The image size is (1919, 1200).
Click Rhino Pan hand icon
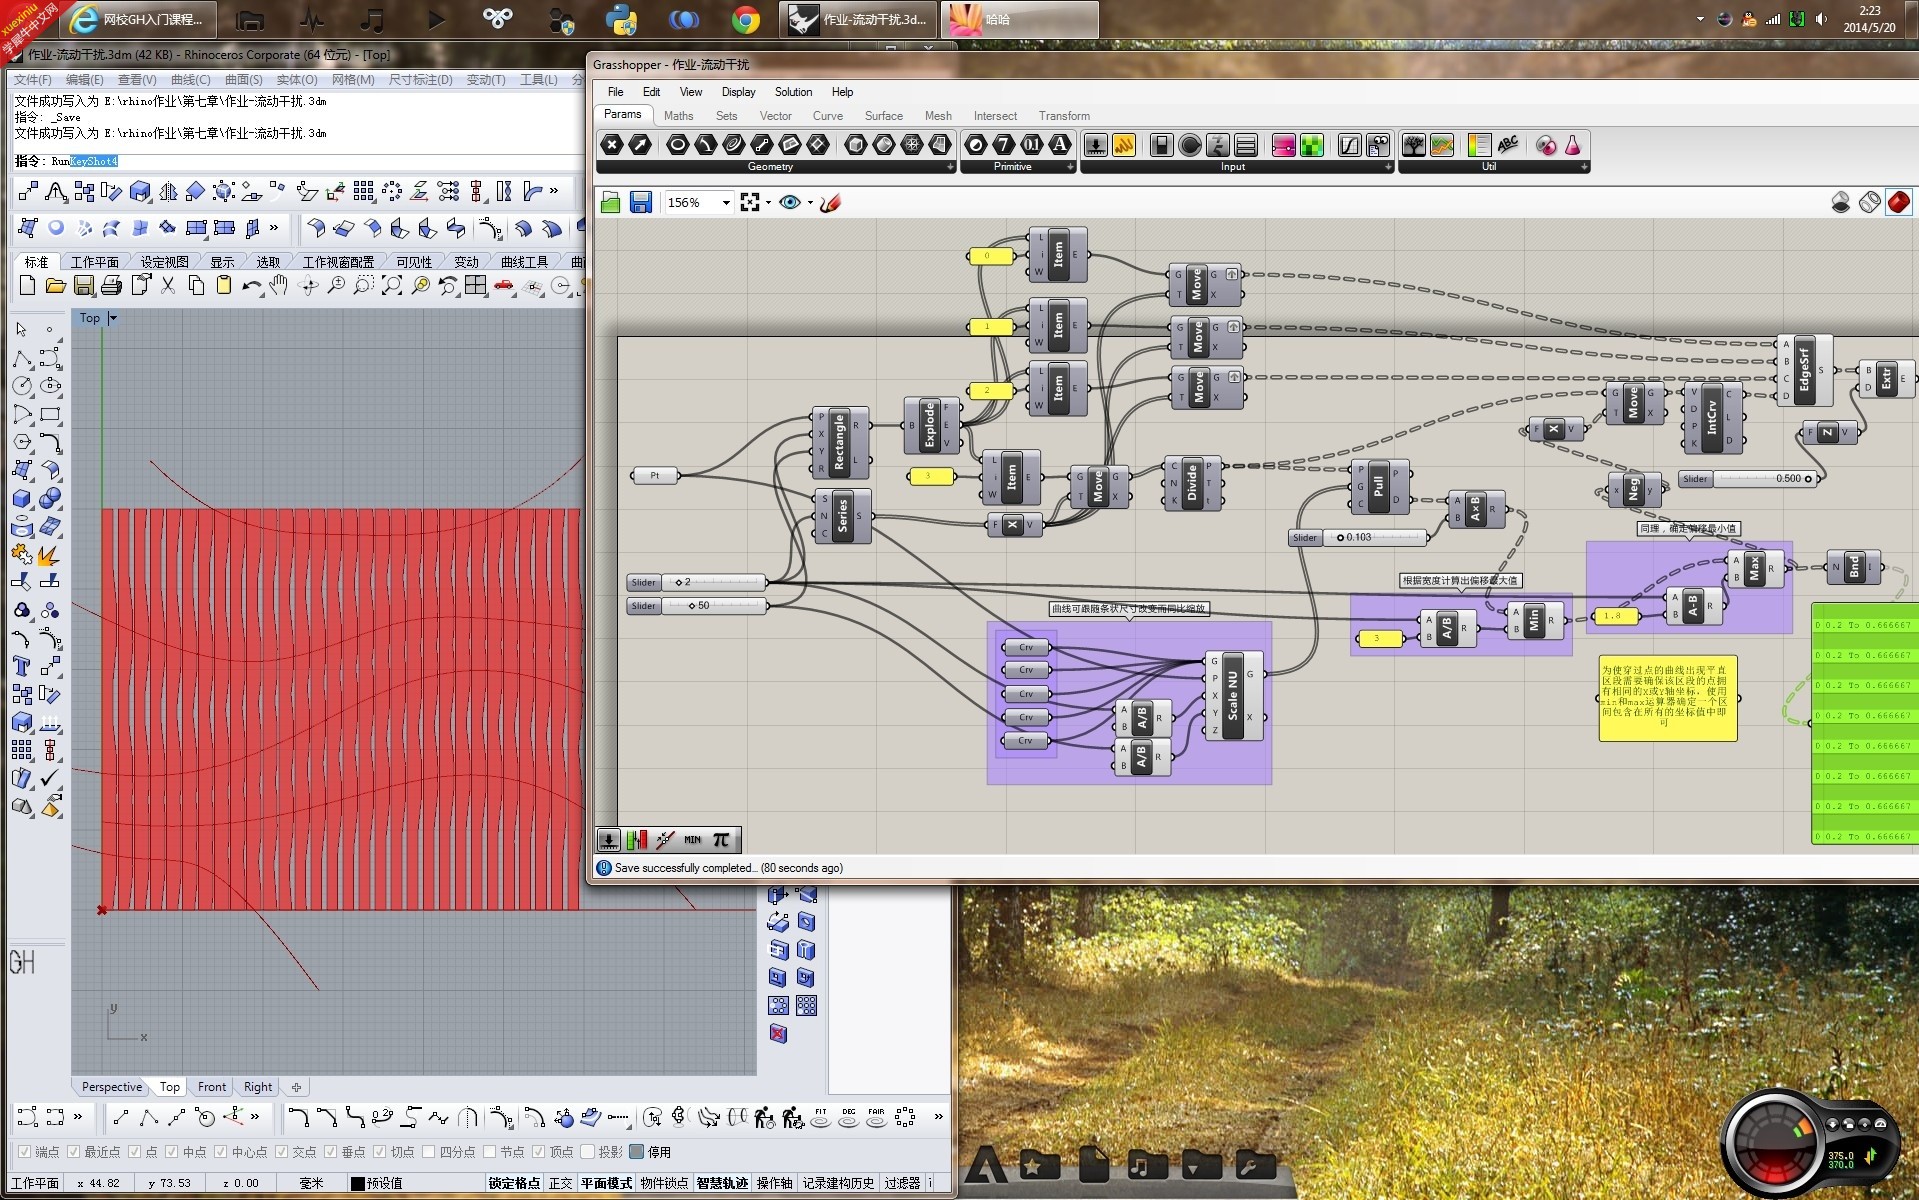pyautogui.click(x=279, y=286)
